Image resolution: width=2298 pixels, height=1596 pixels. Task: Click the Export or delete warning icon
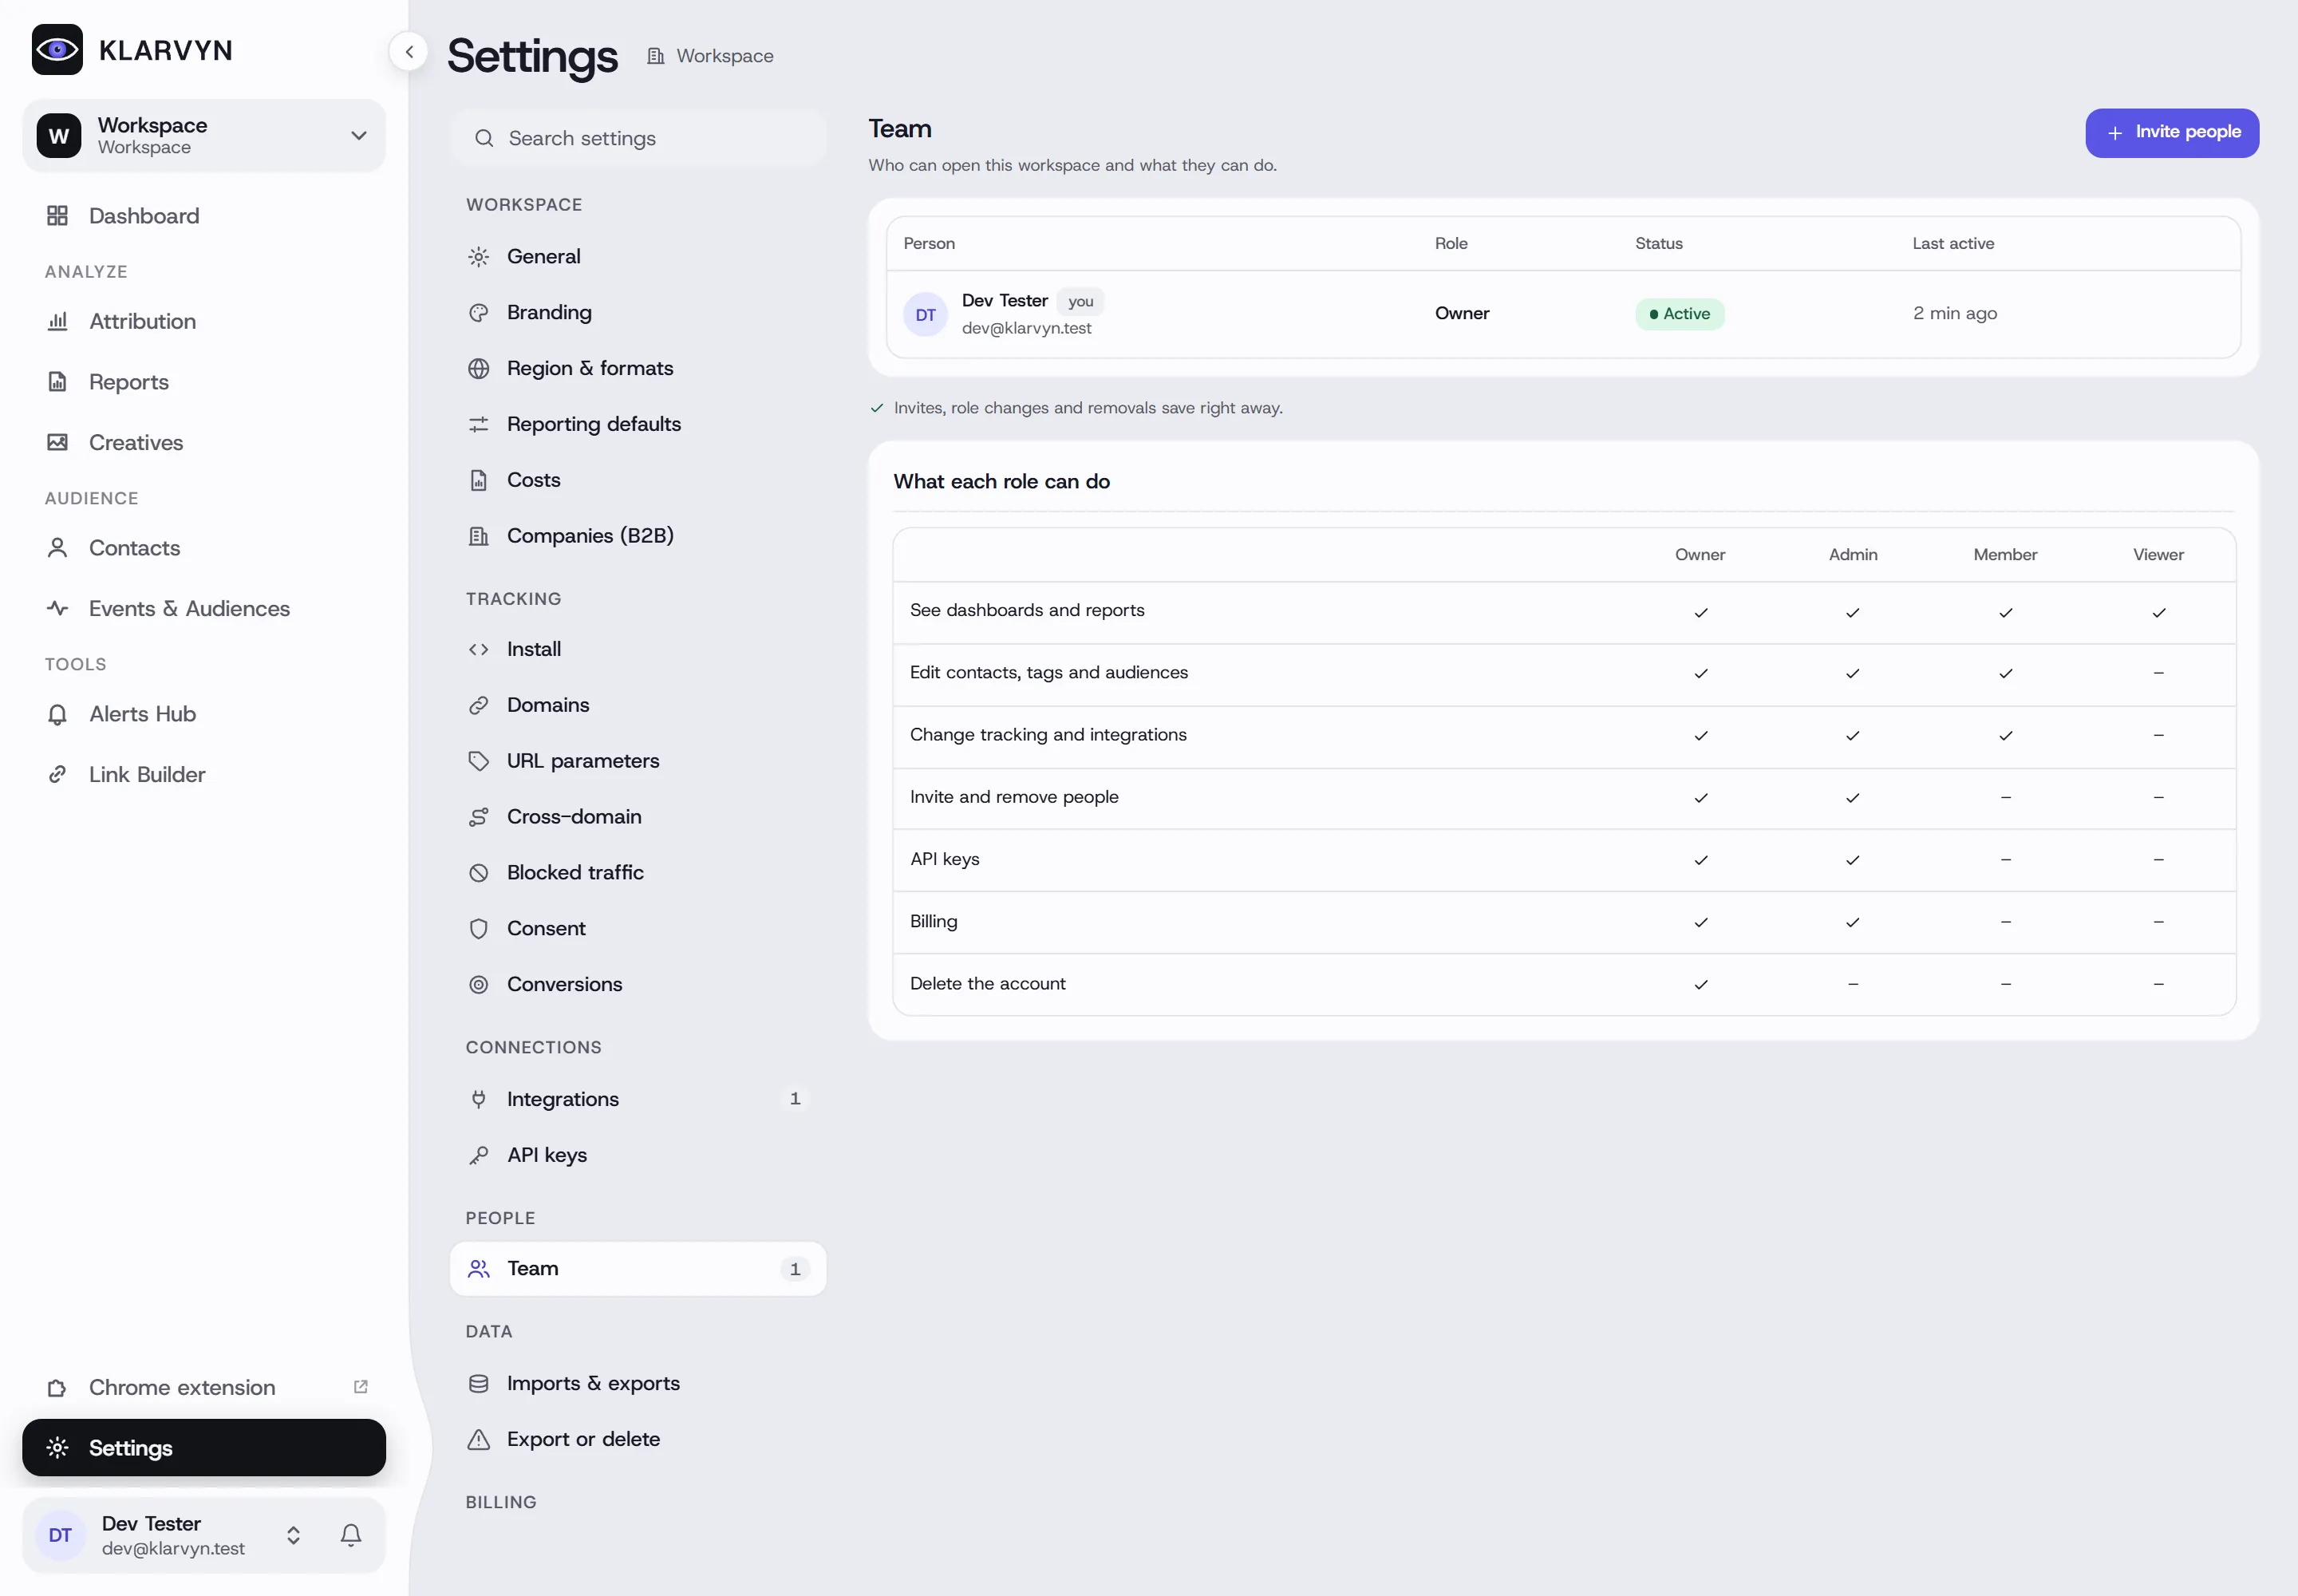coord(479,1439)
